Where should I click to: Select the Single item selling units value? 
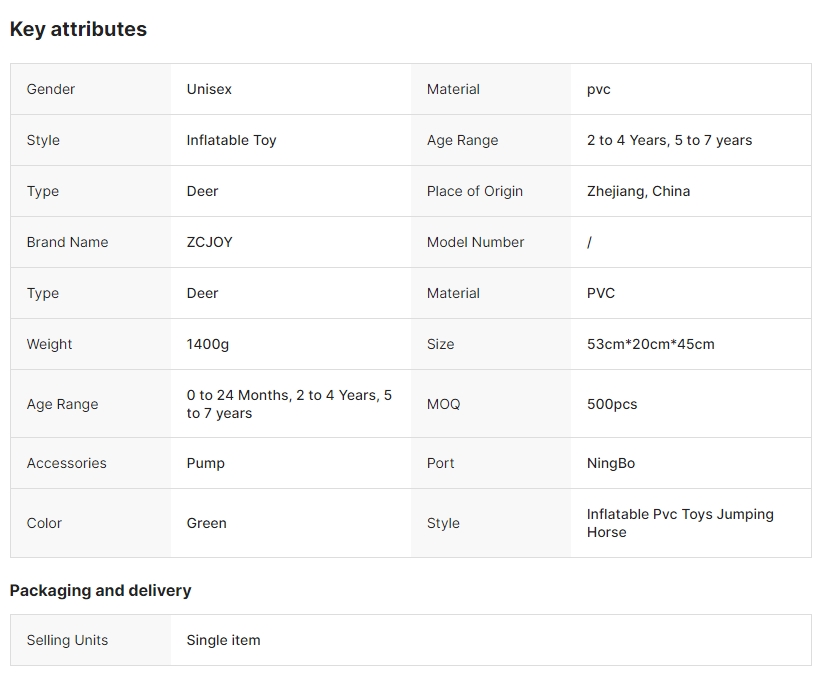point(223,640)
